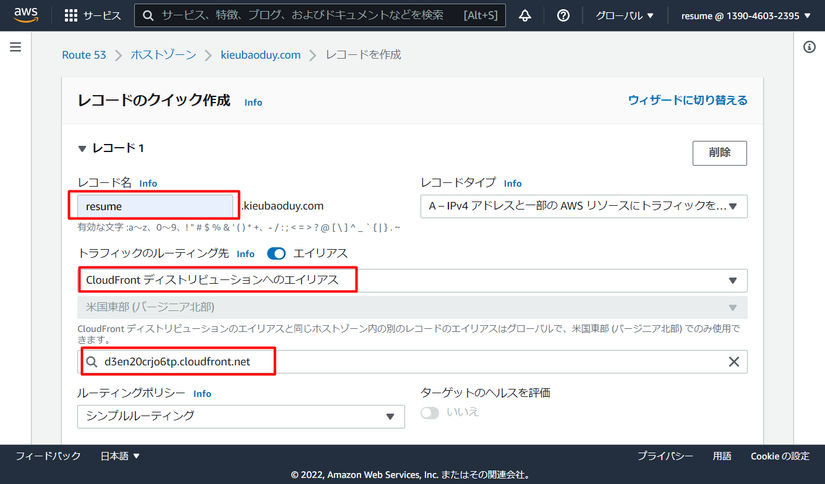Open プライバシー footer link
The height and width of the screenshot is (484, 825).
click(x=665, y=456)
